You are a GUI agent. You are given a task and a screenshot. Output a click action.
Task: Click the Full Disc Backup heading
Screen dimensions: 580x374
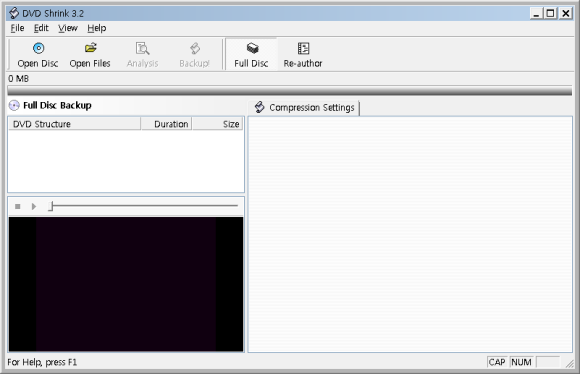point(57,105)
